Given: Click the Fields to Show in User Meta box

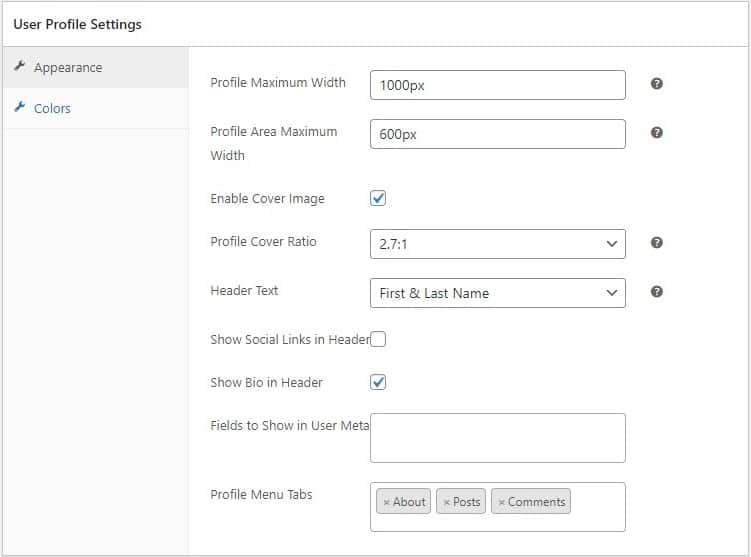Looking at the screenshot, I should [497, 438].
